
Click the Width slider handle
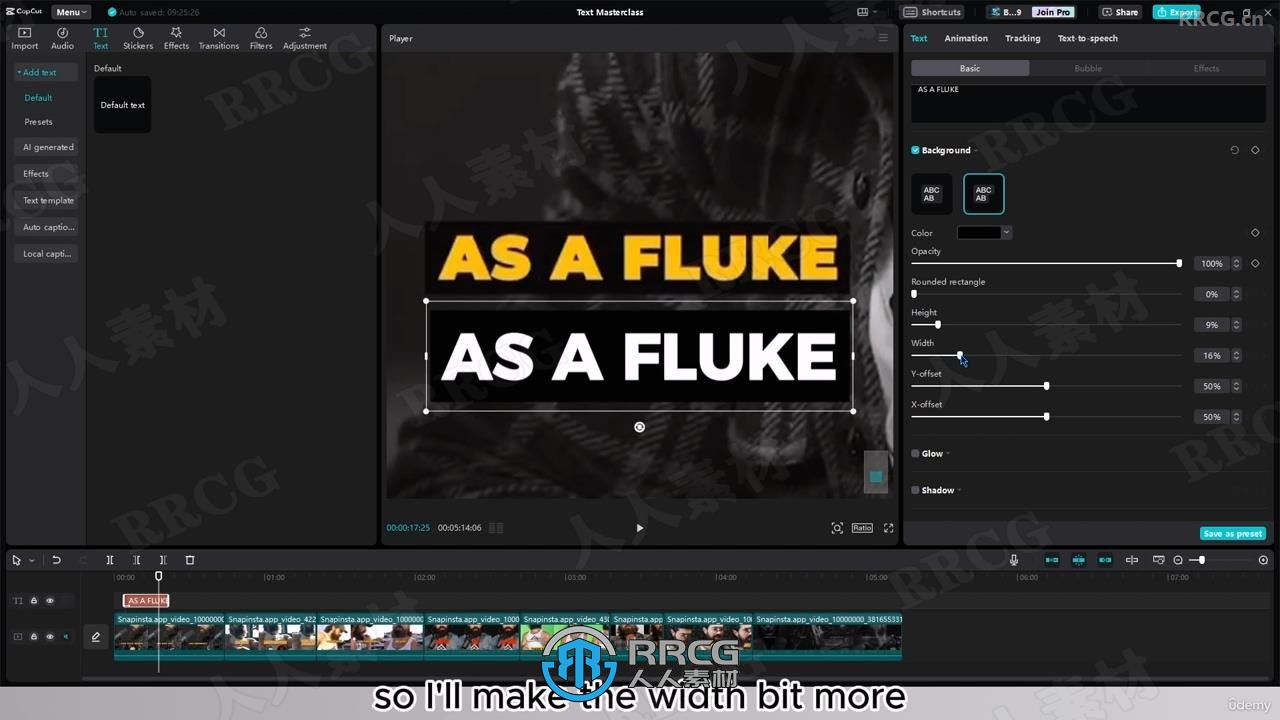pyautogui.click(x=960, y=355)
